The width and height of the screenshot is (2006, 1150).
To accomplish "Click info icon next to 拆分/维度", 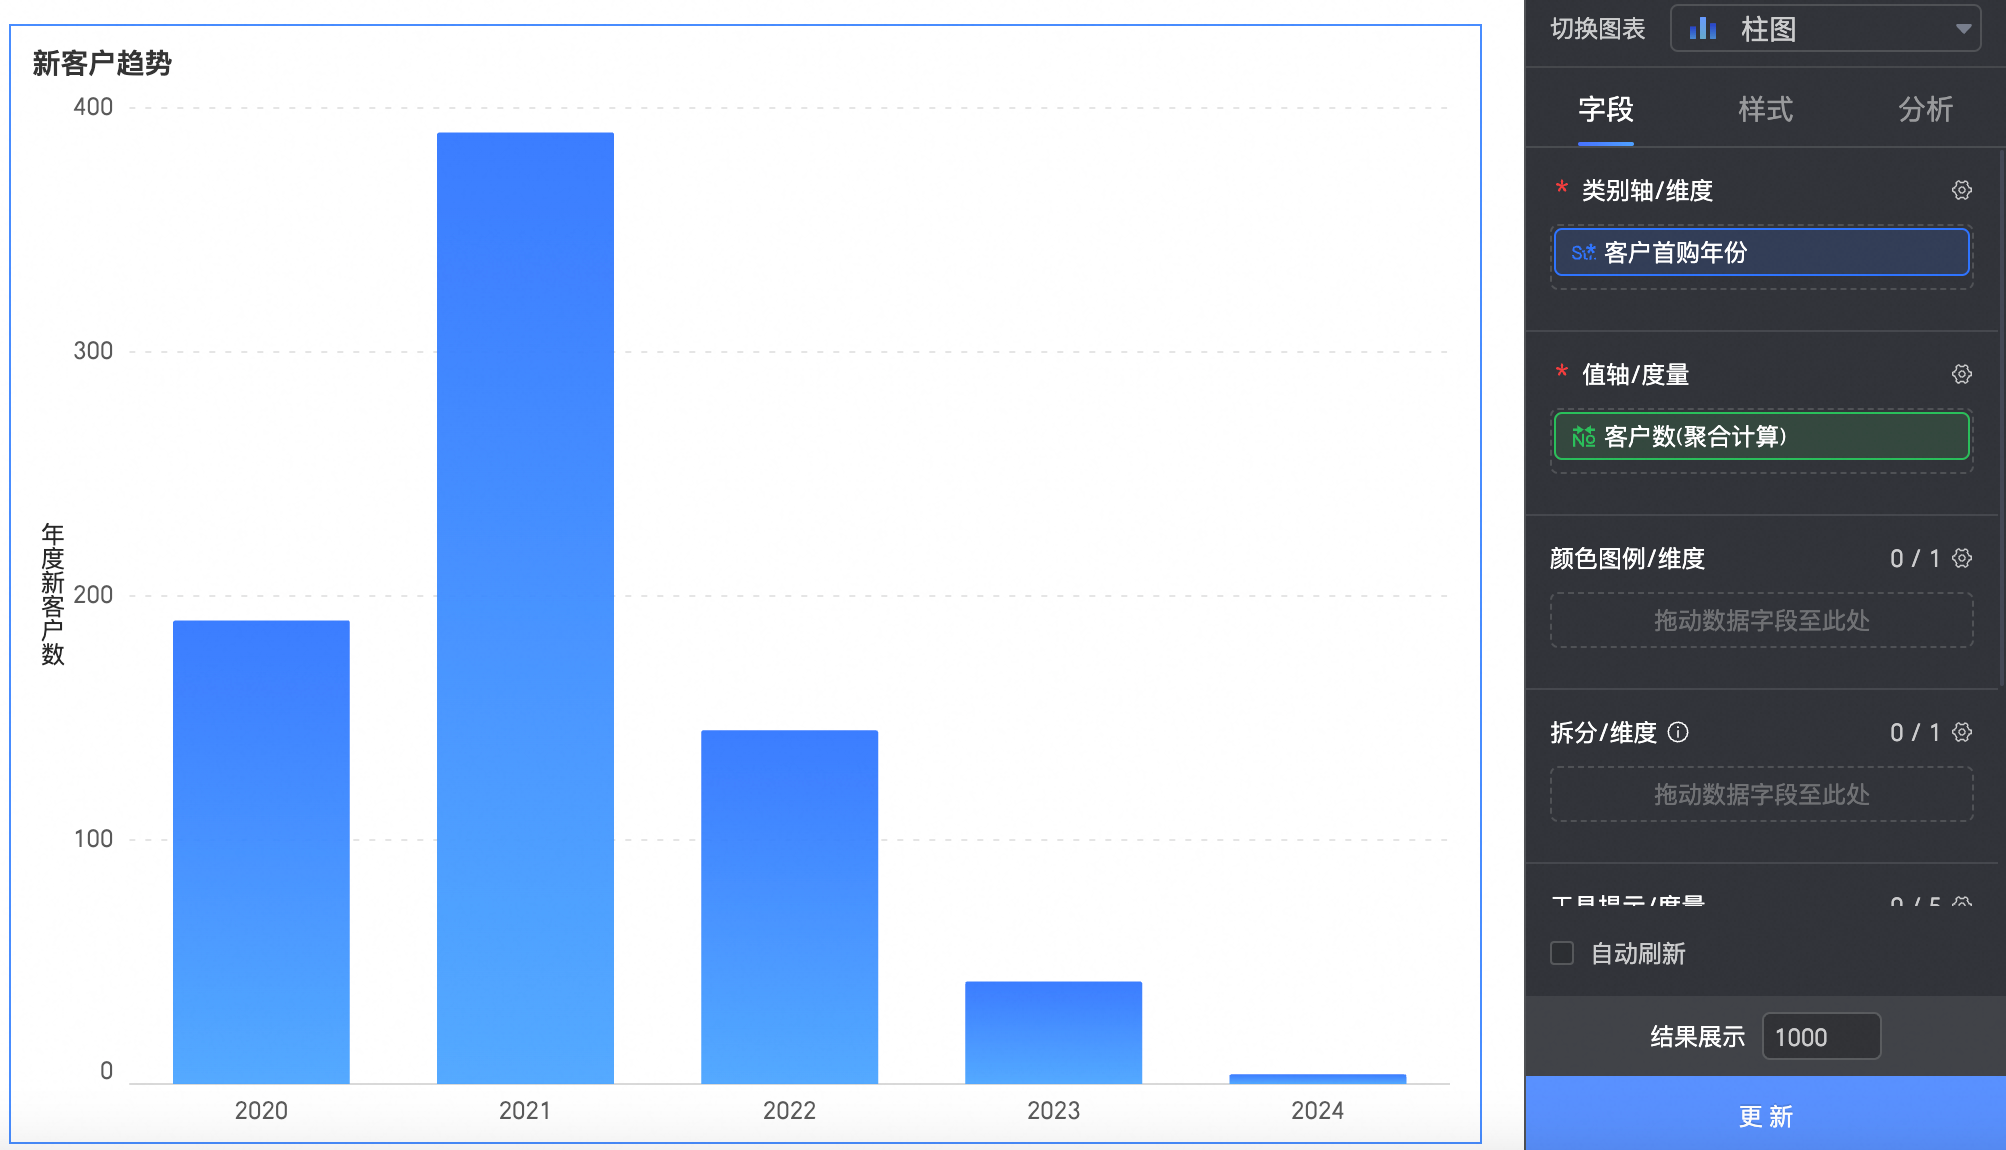I will point(1679,732).
